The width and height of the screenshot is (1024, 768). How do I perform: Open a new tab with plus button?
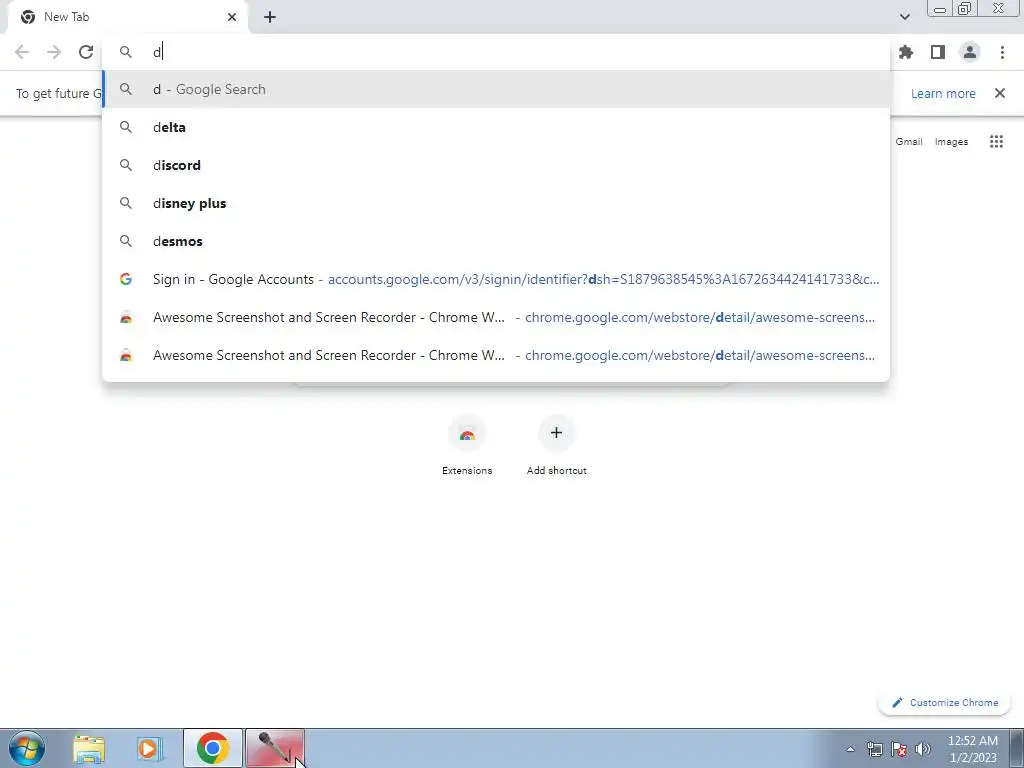coord(270,17)
